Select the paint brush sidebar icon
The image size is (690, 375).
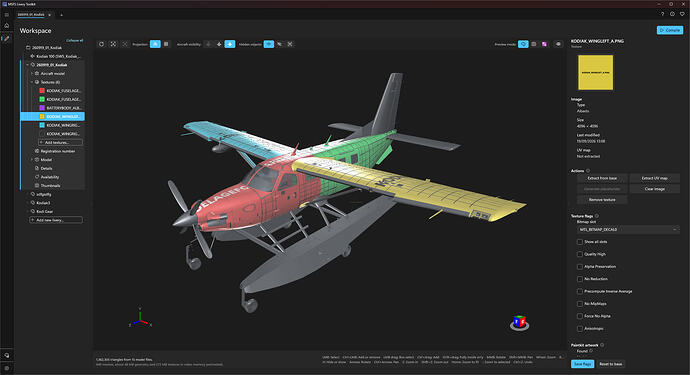tap(7, 38)
